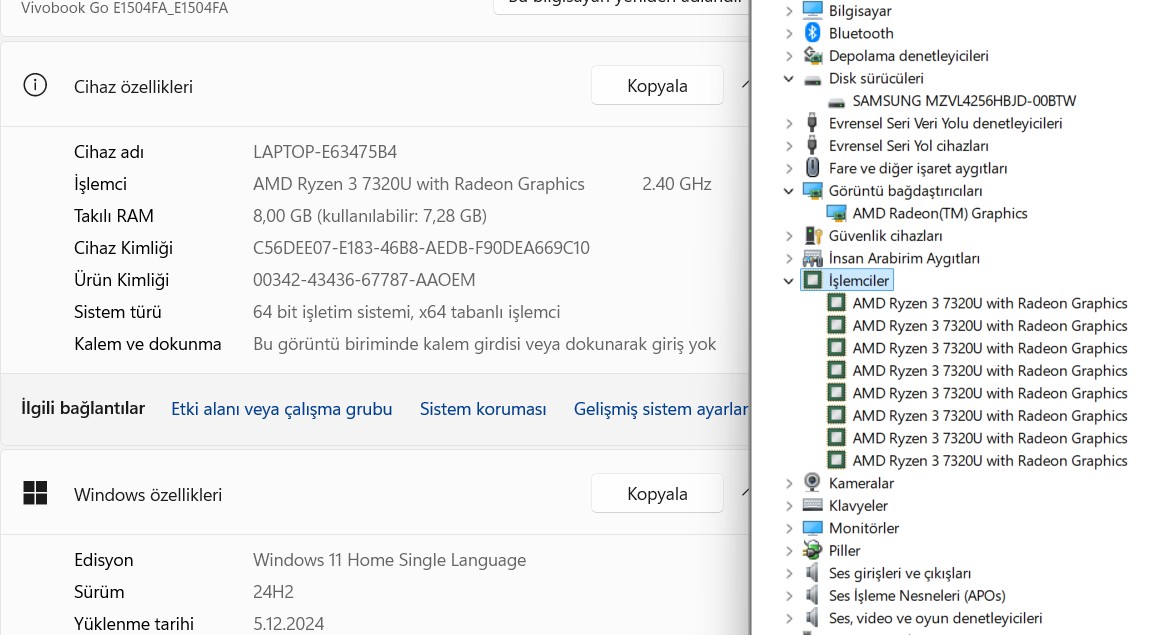Expand Ses girişleri ve çıkışları
Screen dimensions: 1171x635
coord(789,573)
